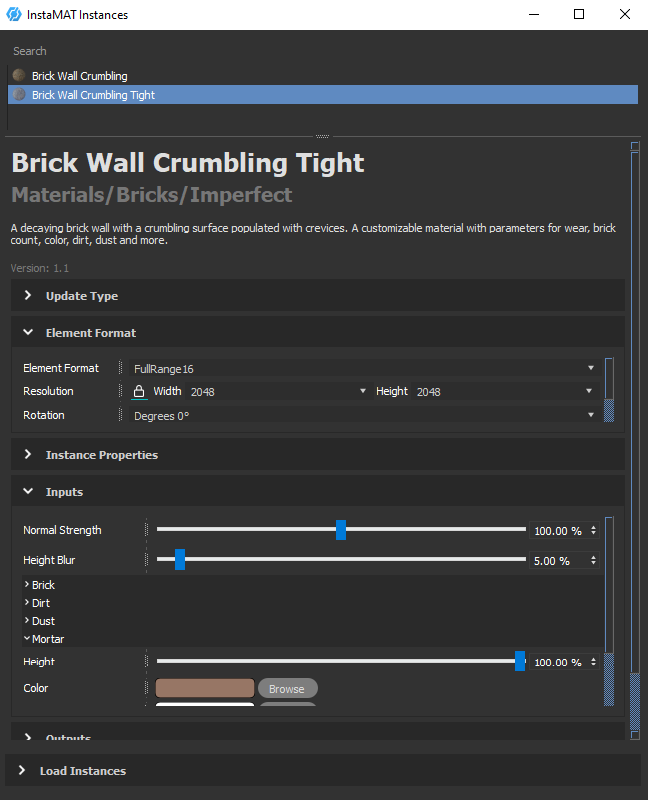Click the Mortar Color row grip handle

click(146, 688)
